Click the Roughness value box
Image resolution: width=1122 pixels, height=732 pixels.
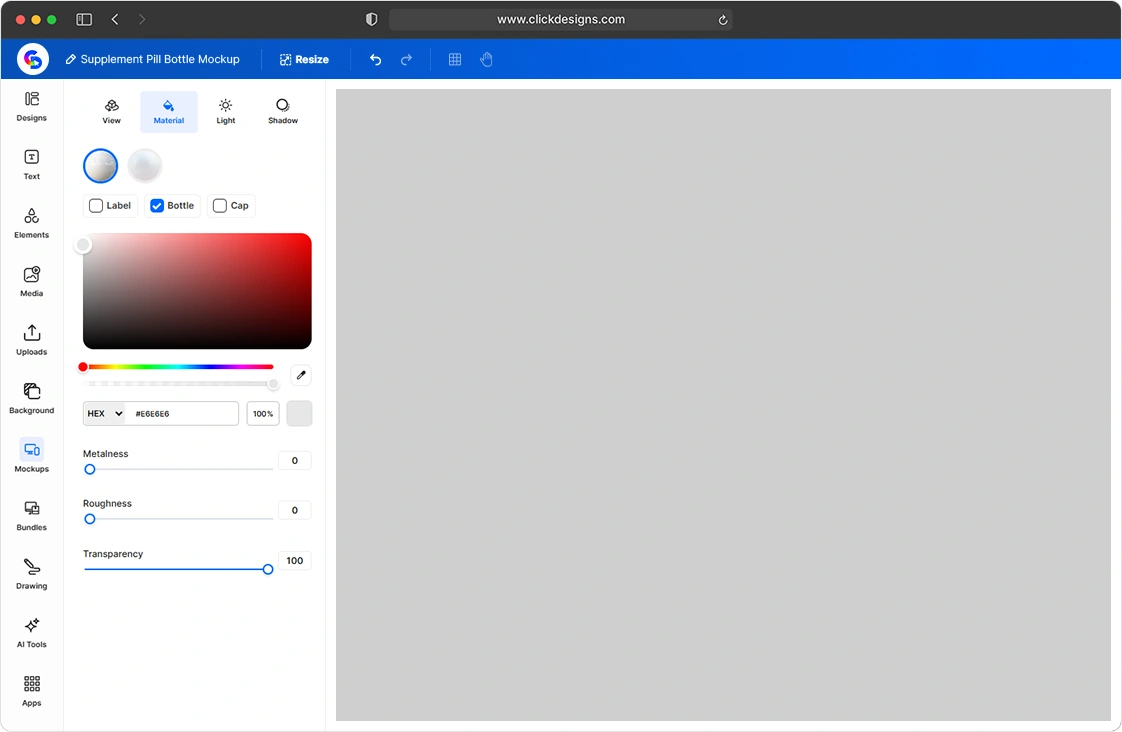pos(294,510)
